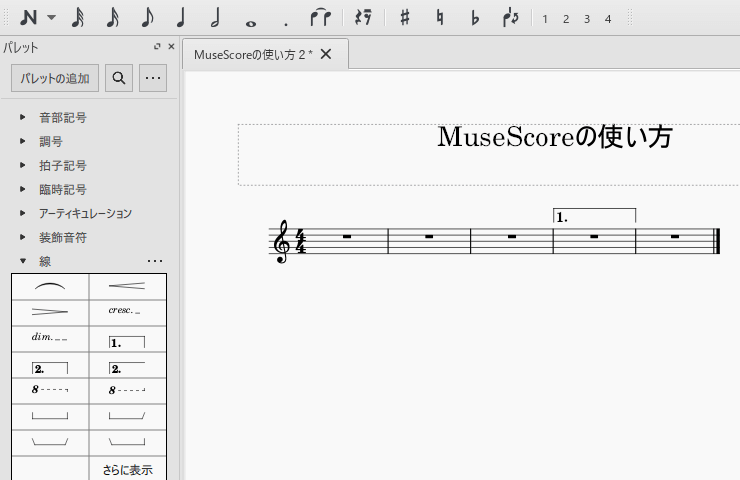Select the last measure's rest
The width and height of the screenshot is (740, 480).
pos(675,236)
